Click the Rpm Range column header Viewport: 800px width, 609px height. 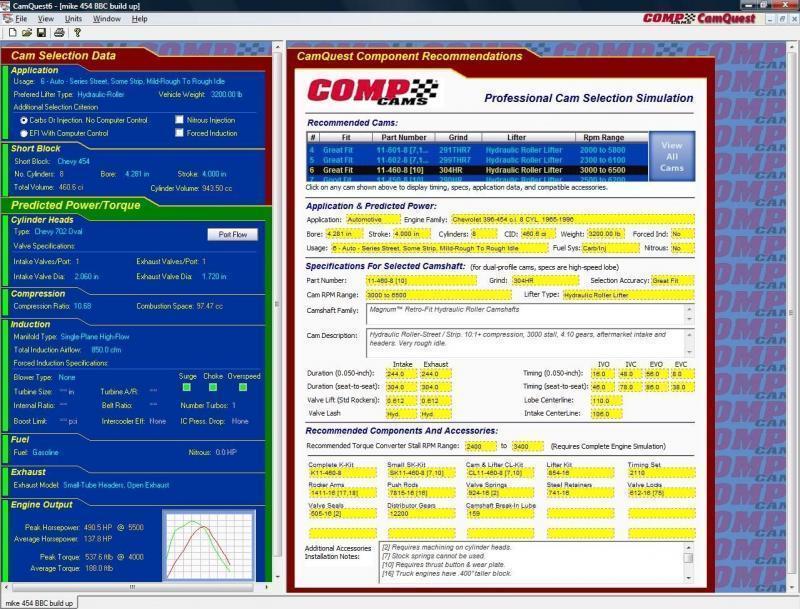click(x=604, y=138)
